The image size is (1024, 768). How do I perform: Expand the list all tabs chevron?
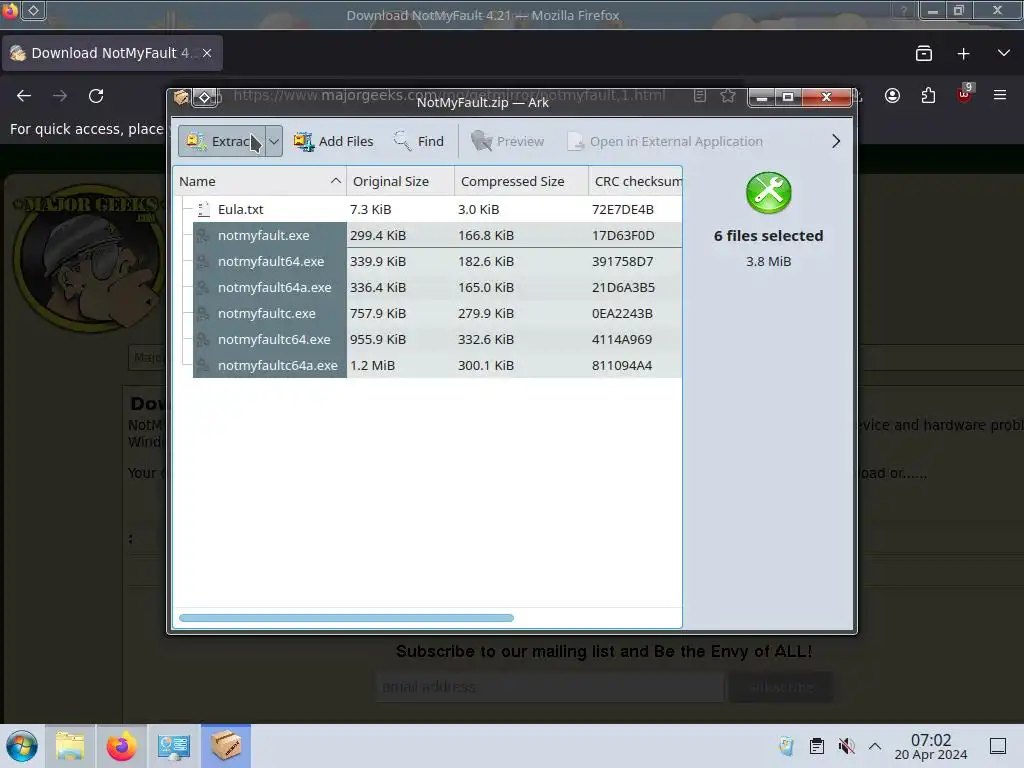[x=1004, y=54]
